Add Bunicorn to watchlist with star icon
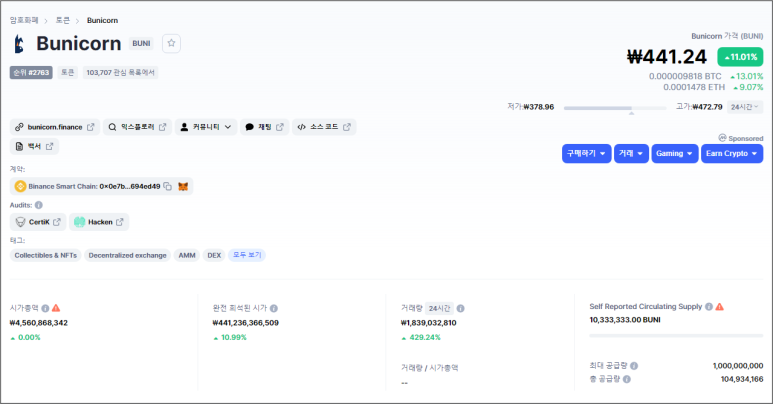The height and width of the screenshot is (404, 773). click(x=171, y=43)
